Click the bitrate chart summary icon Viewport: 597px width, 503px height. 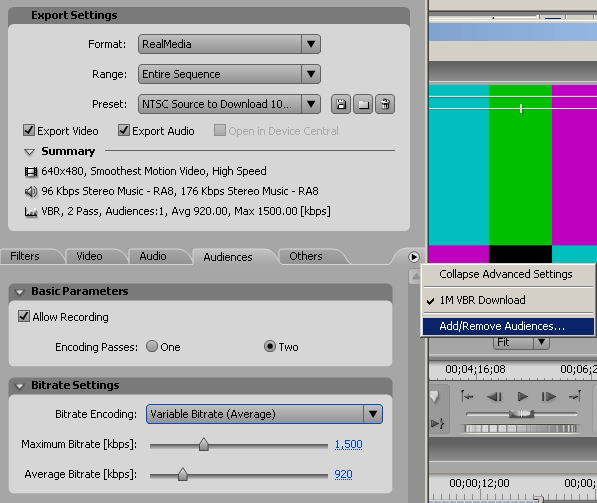(x=31, y=211)
